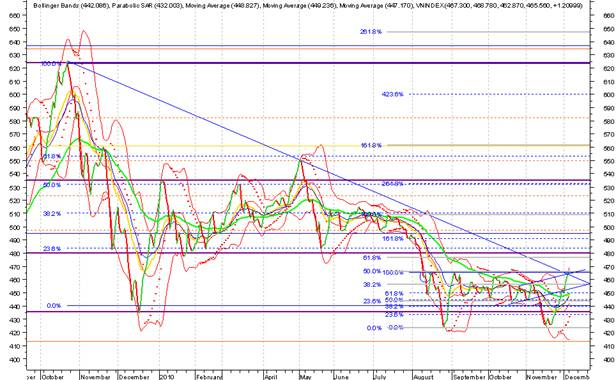
Task: Select the July month marker
Action: pyautogui.click(x=380, y=377)
